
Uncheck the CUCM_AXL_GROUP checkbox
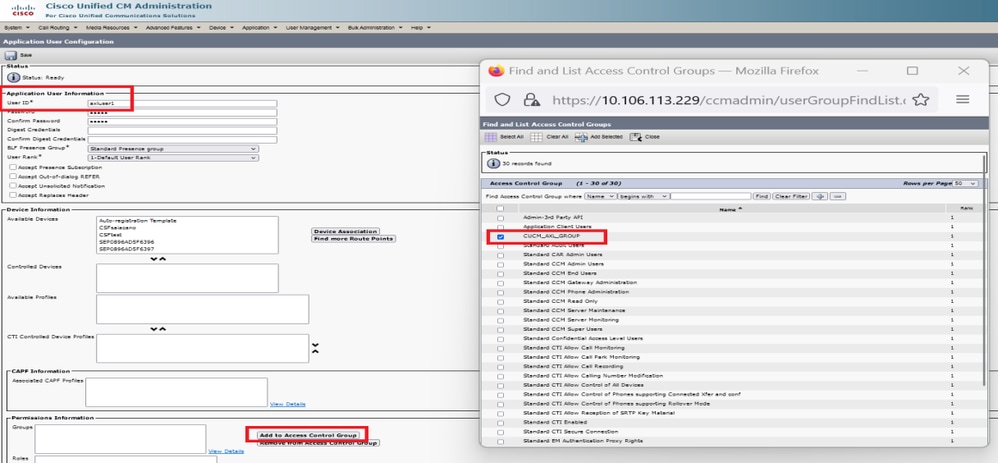(500, 236)
